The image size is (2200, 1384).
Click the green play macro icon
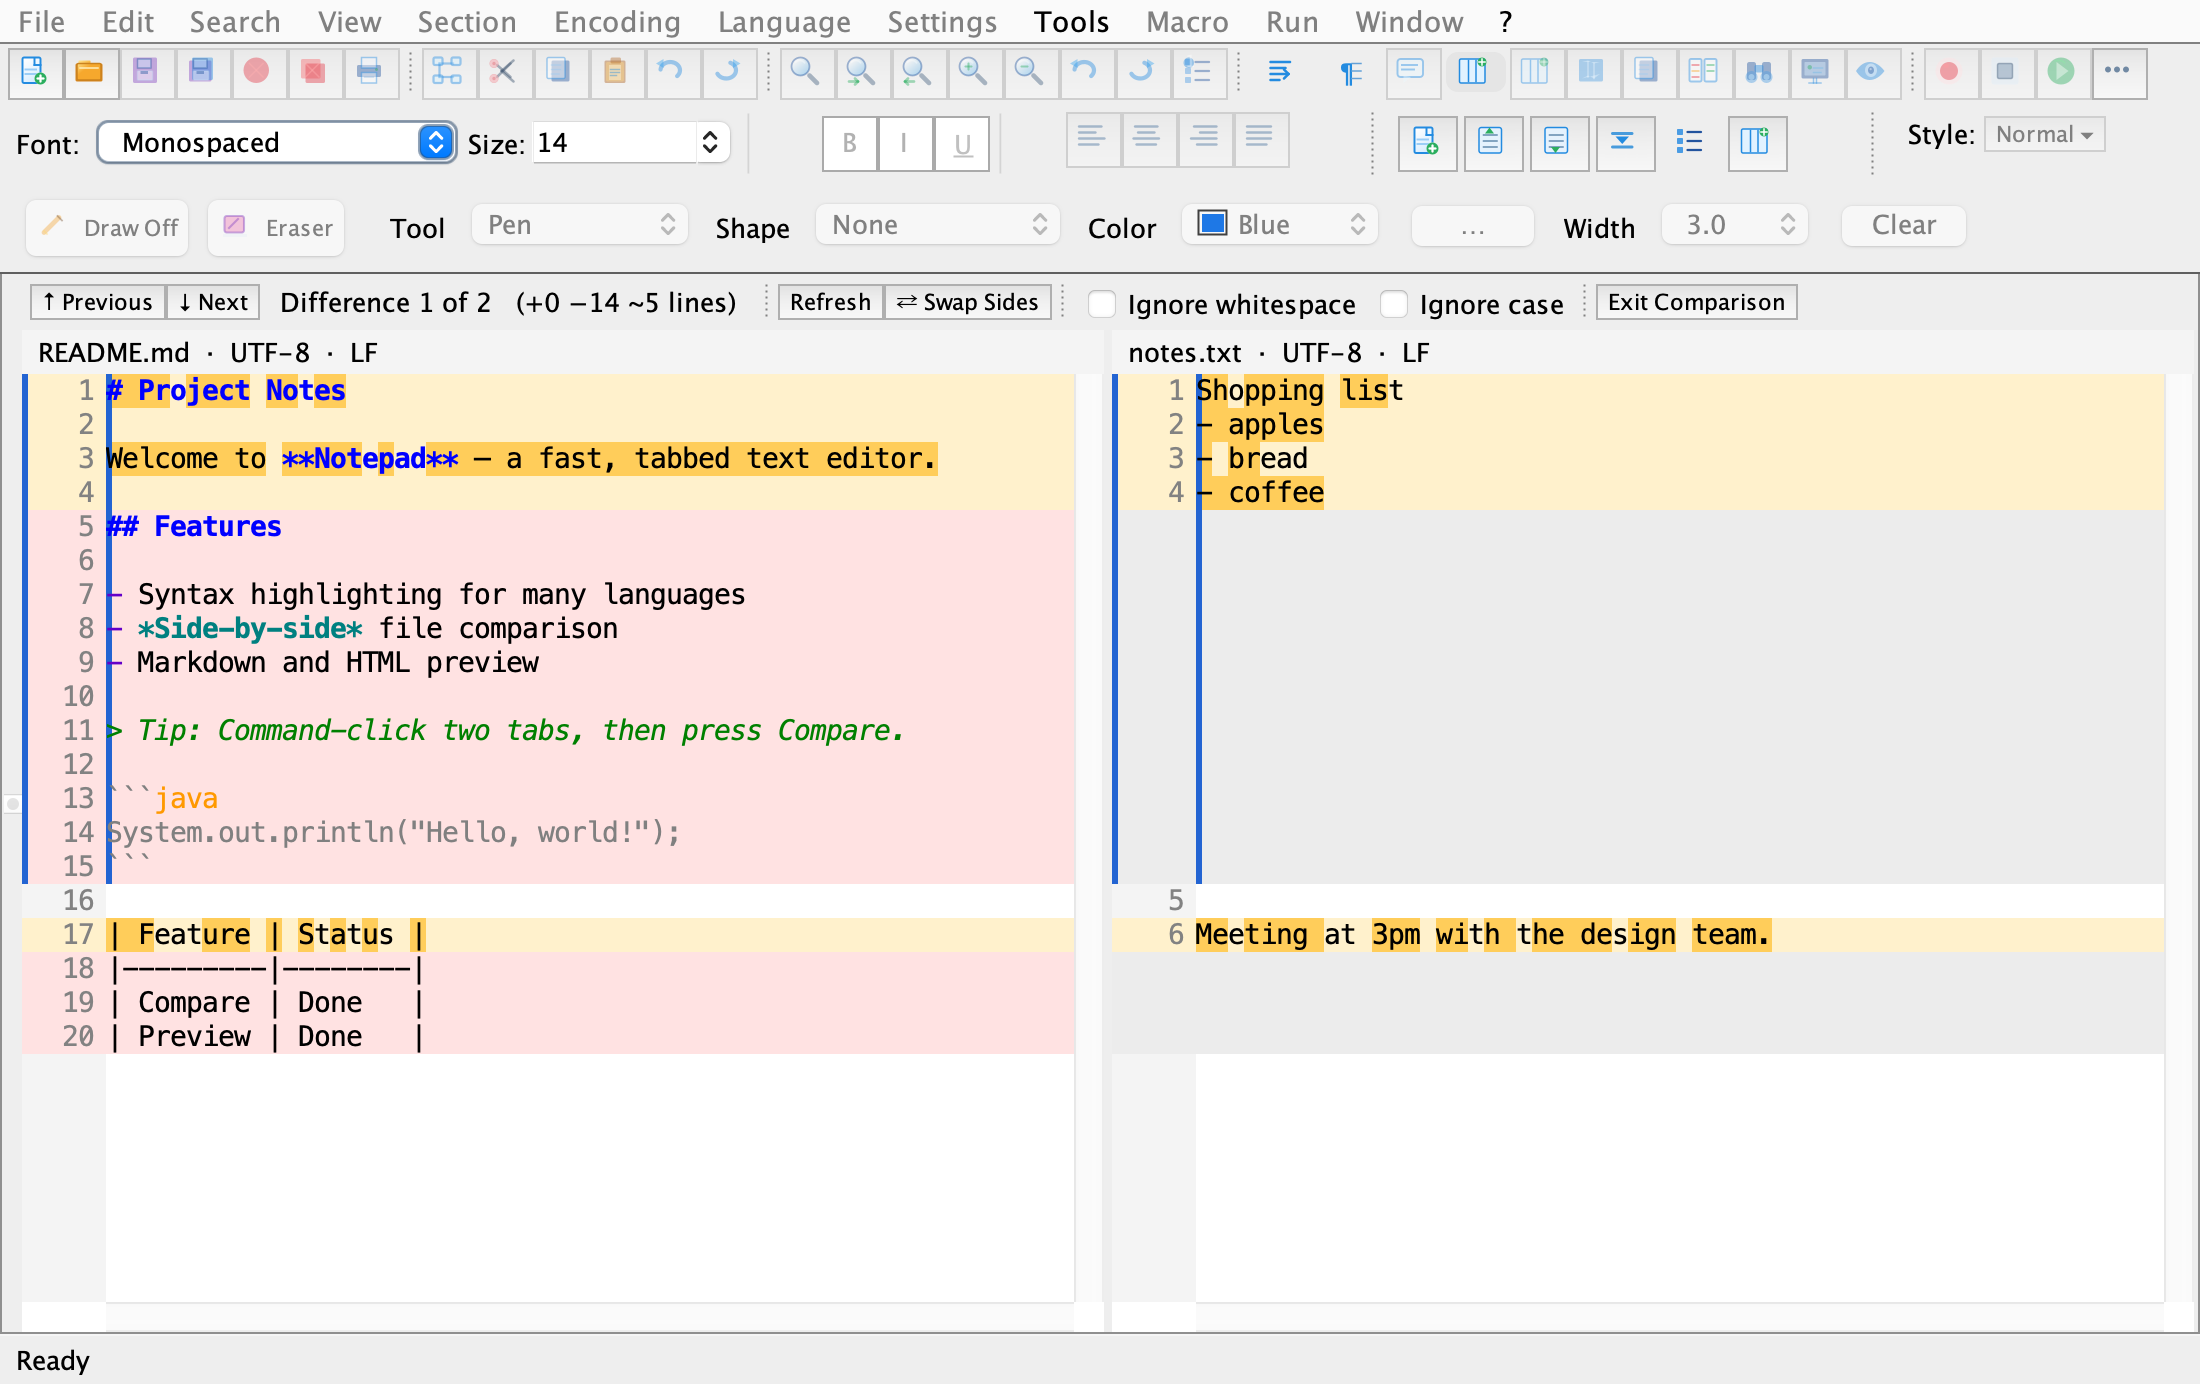[x=2061, y=72]
